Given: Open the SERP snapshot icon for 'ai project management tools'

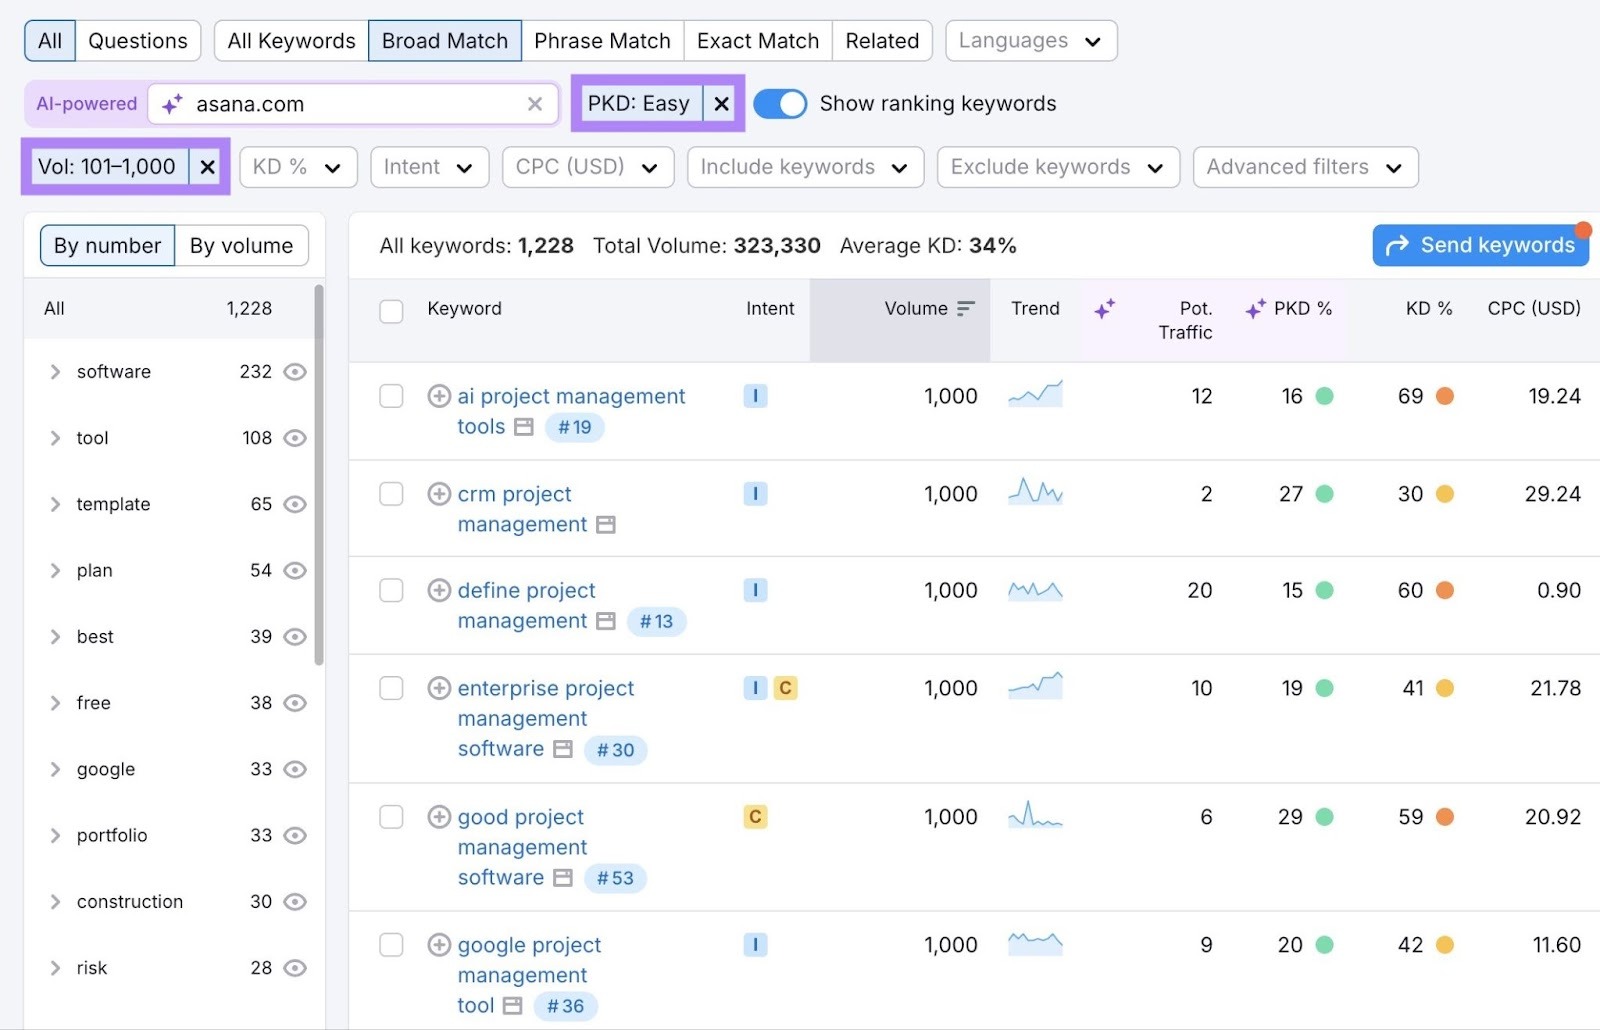Looking at the screenshot, I should click(x=522, y=427).
